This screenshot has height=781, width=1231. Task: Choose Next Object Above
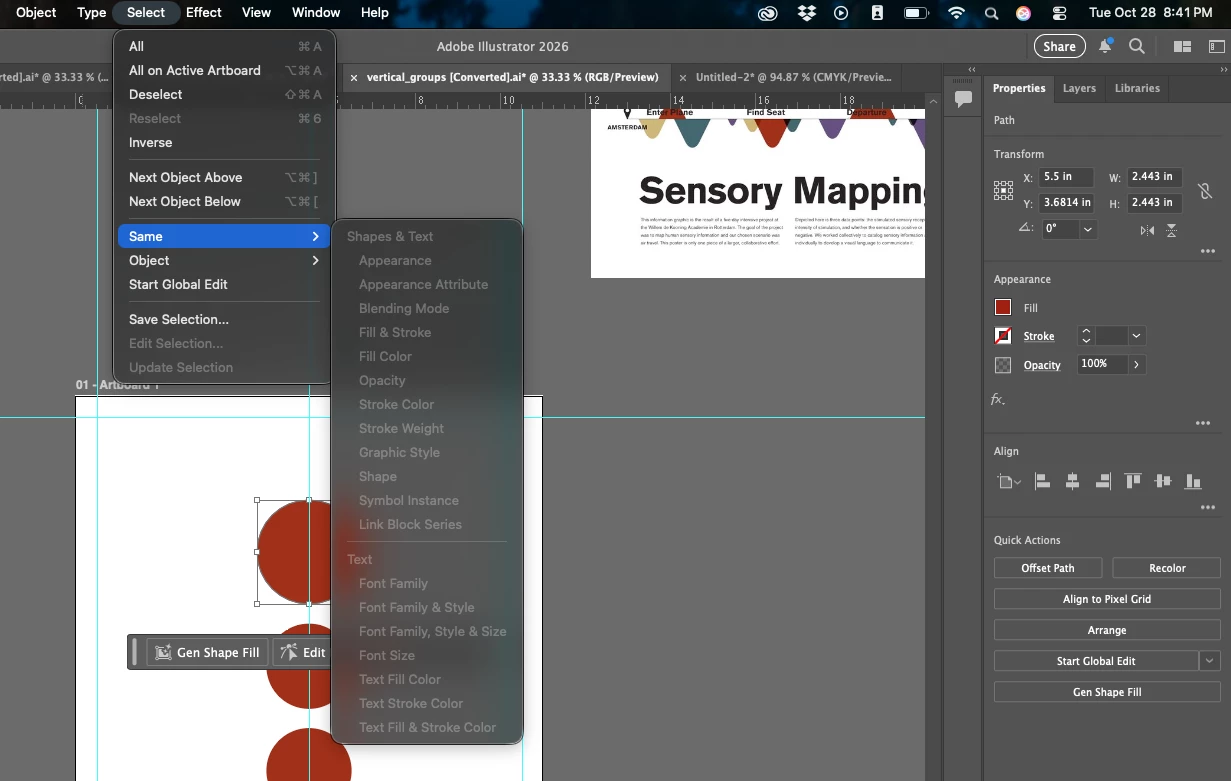click(224, 177)
